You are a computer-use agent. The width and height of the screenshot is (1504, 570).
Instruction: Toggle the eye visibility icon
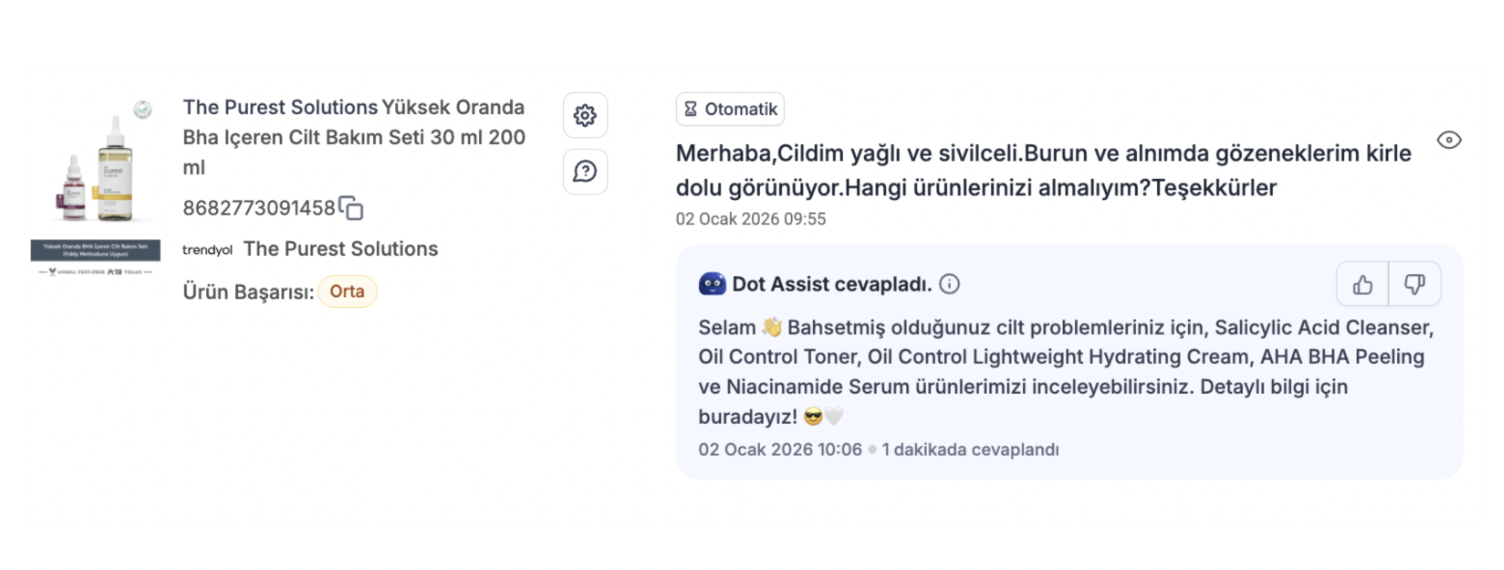[x=1449, y=140]
